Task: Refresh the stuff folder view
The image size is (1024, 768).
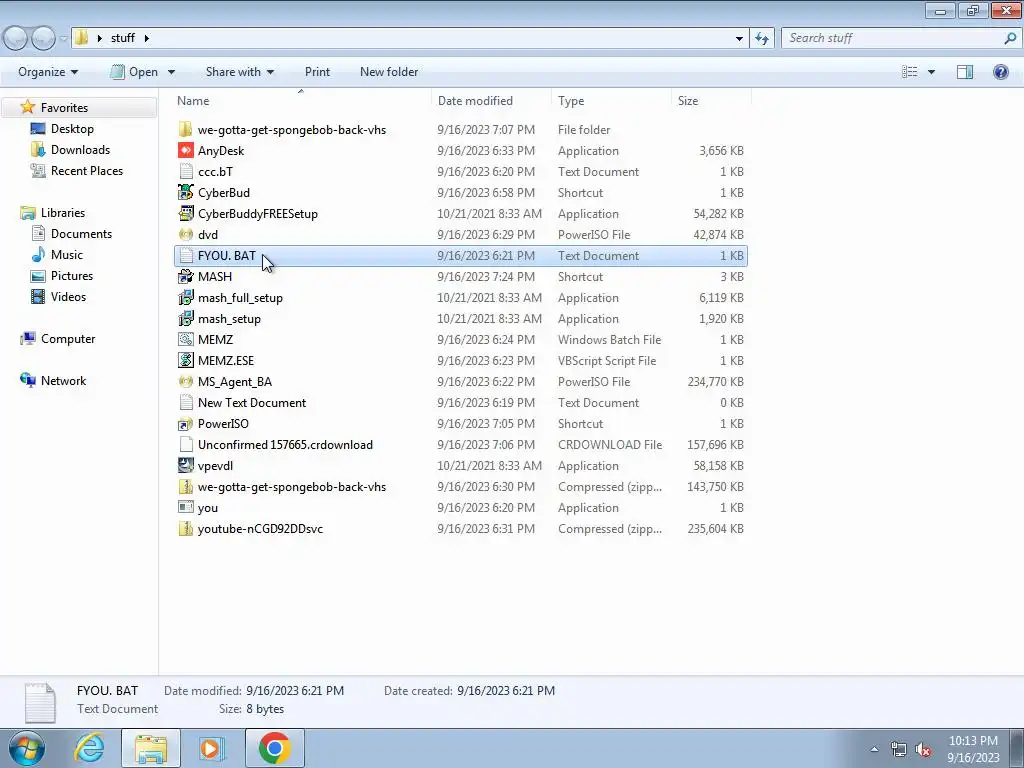Action: click(761, 39)
